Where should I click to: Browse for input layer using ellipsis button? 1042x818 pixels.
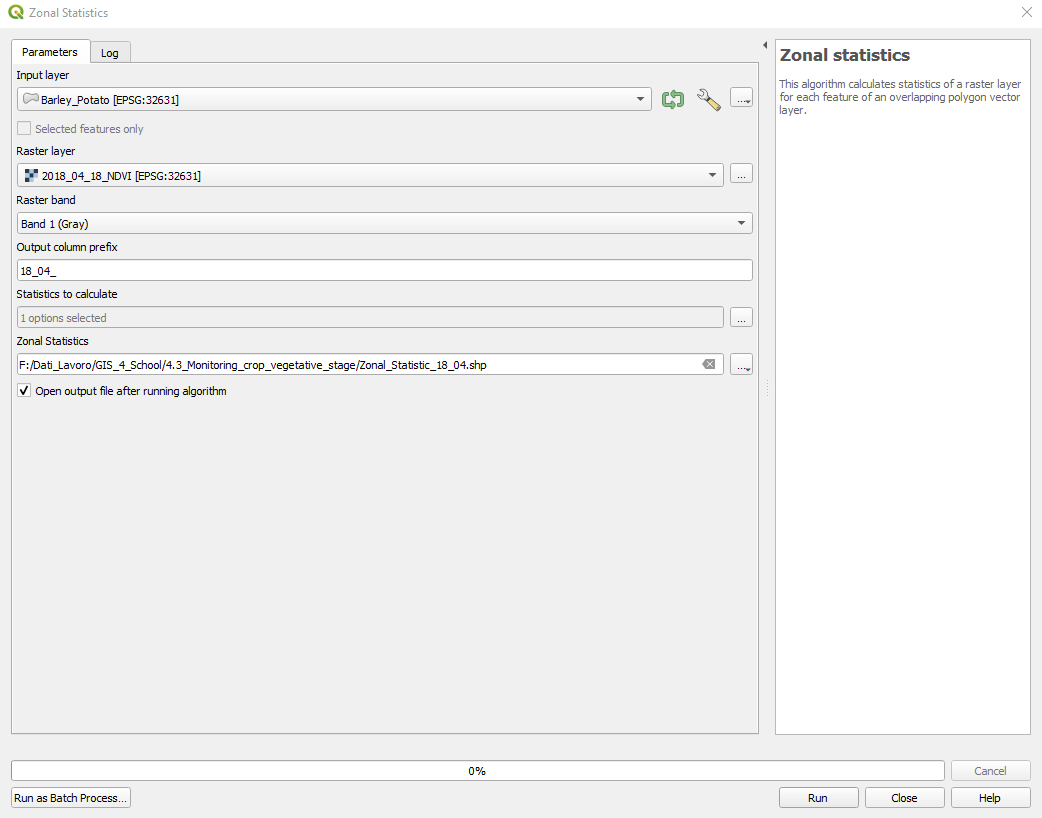coord(741,98)
